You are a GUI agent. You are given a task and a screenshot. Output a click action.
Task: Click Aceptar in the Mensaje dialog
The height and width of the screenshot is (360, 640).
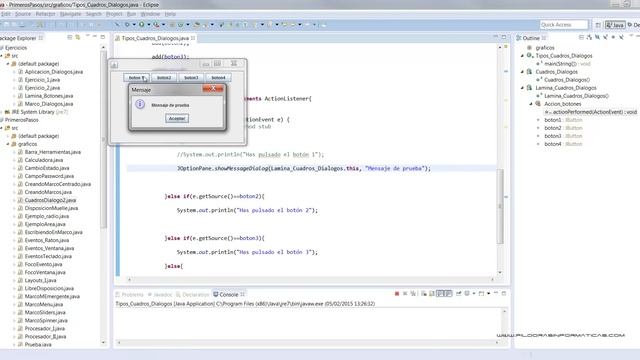point(177,118)
